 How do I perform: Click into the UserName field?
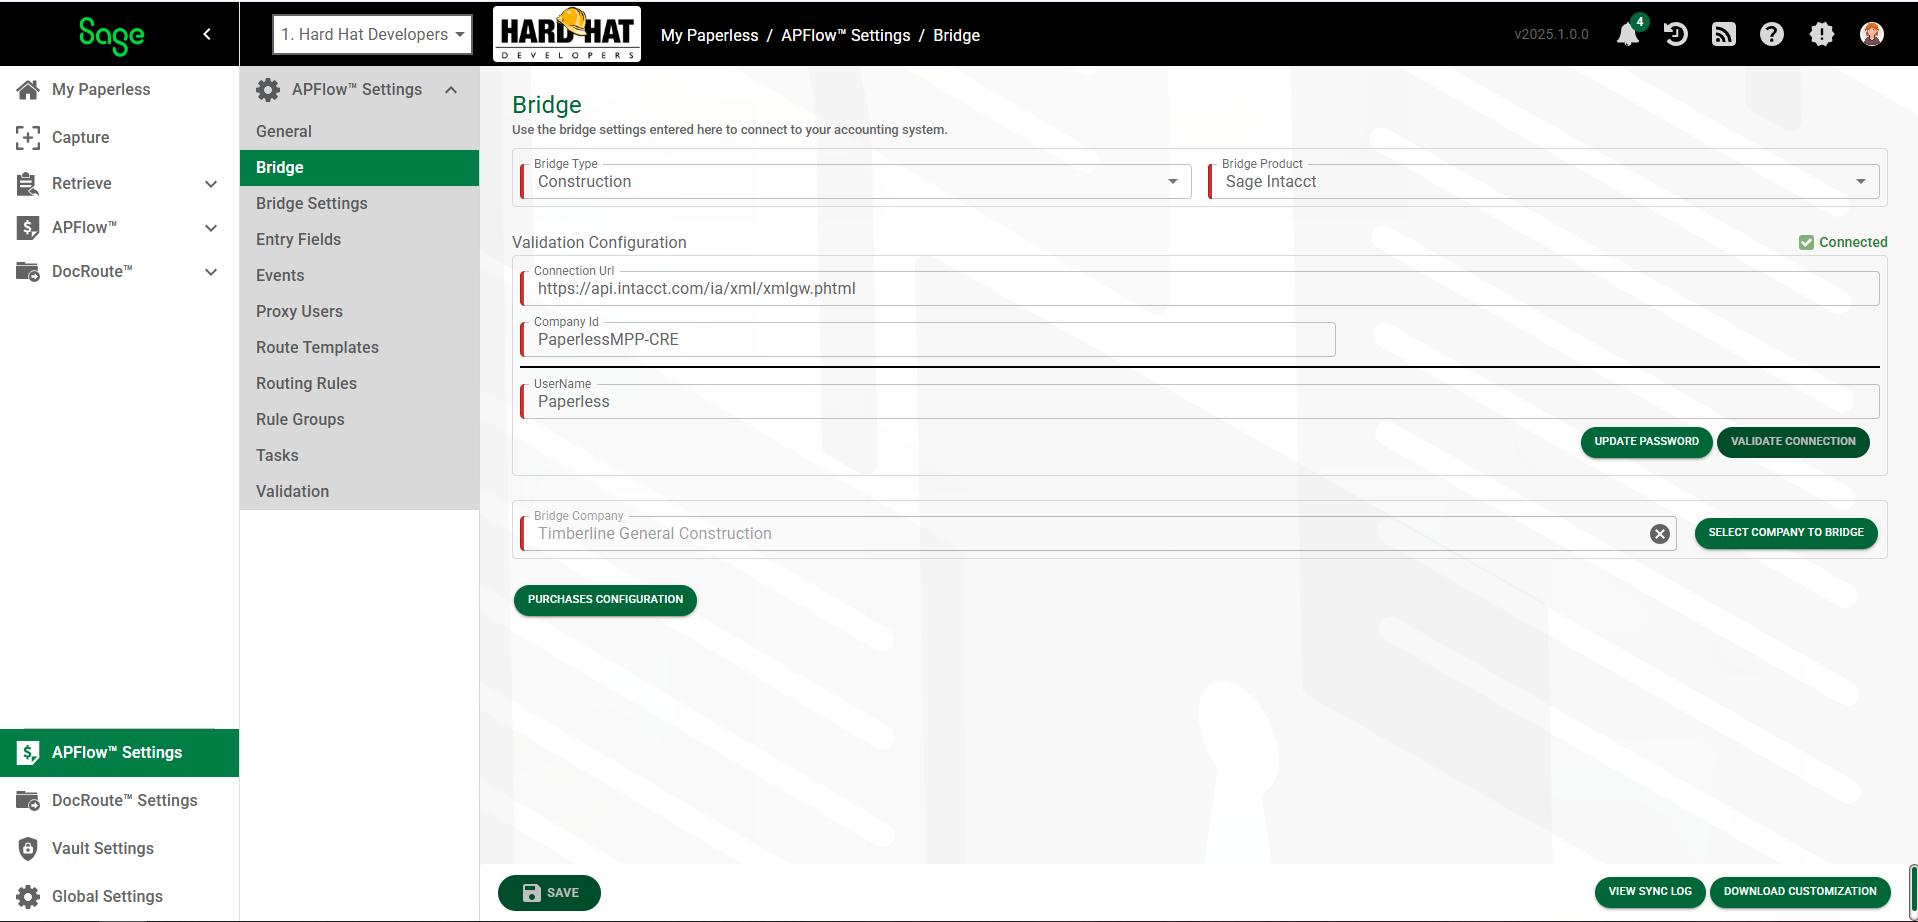[x=1200, y=401]
